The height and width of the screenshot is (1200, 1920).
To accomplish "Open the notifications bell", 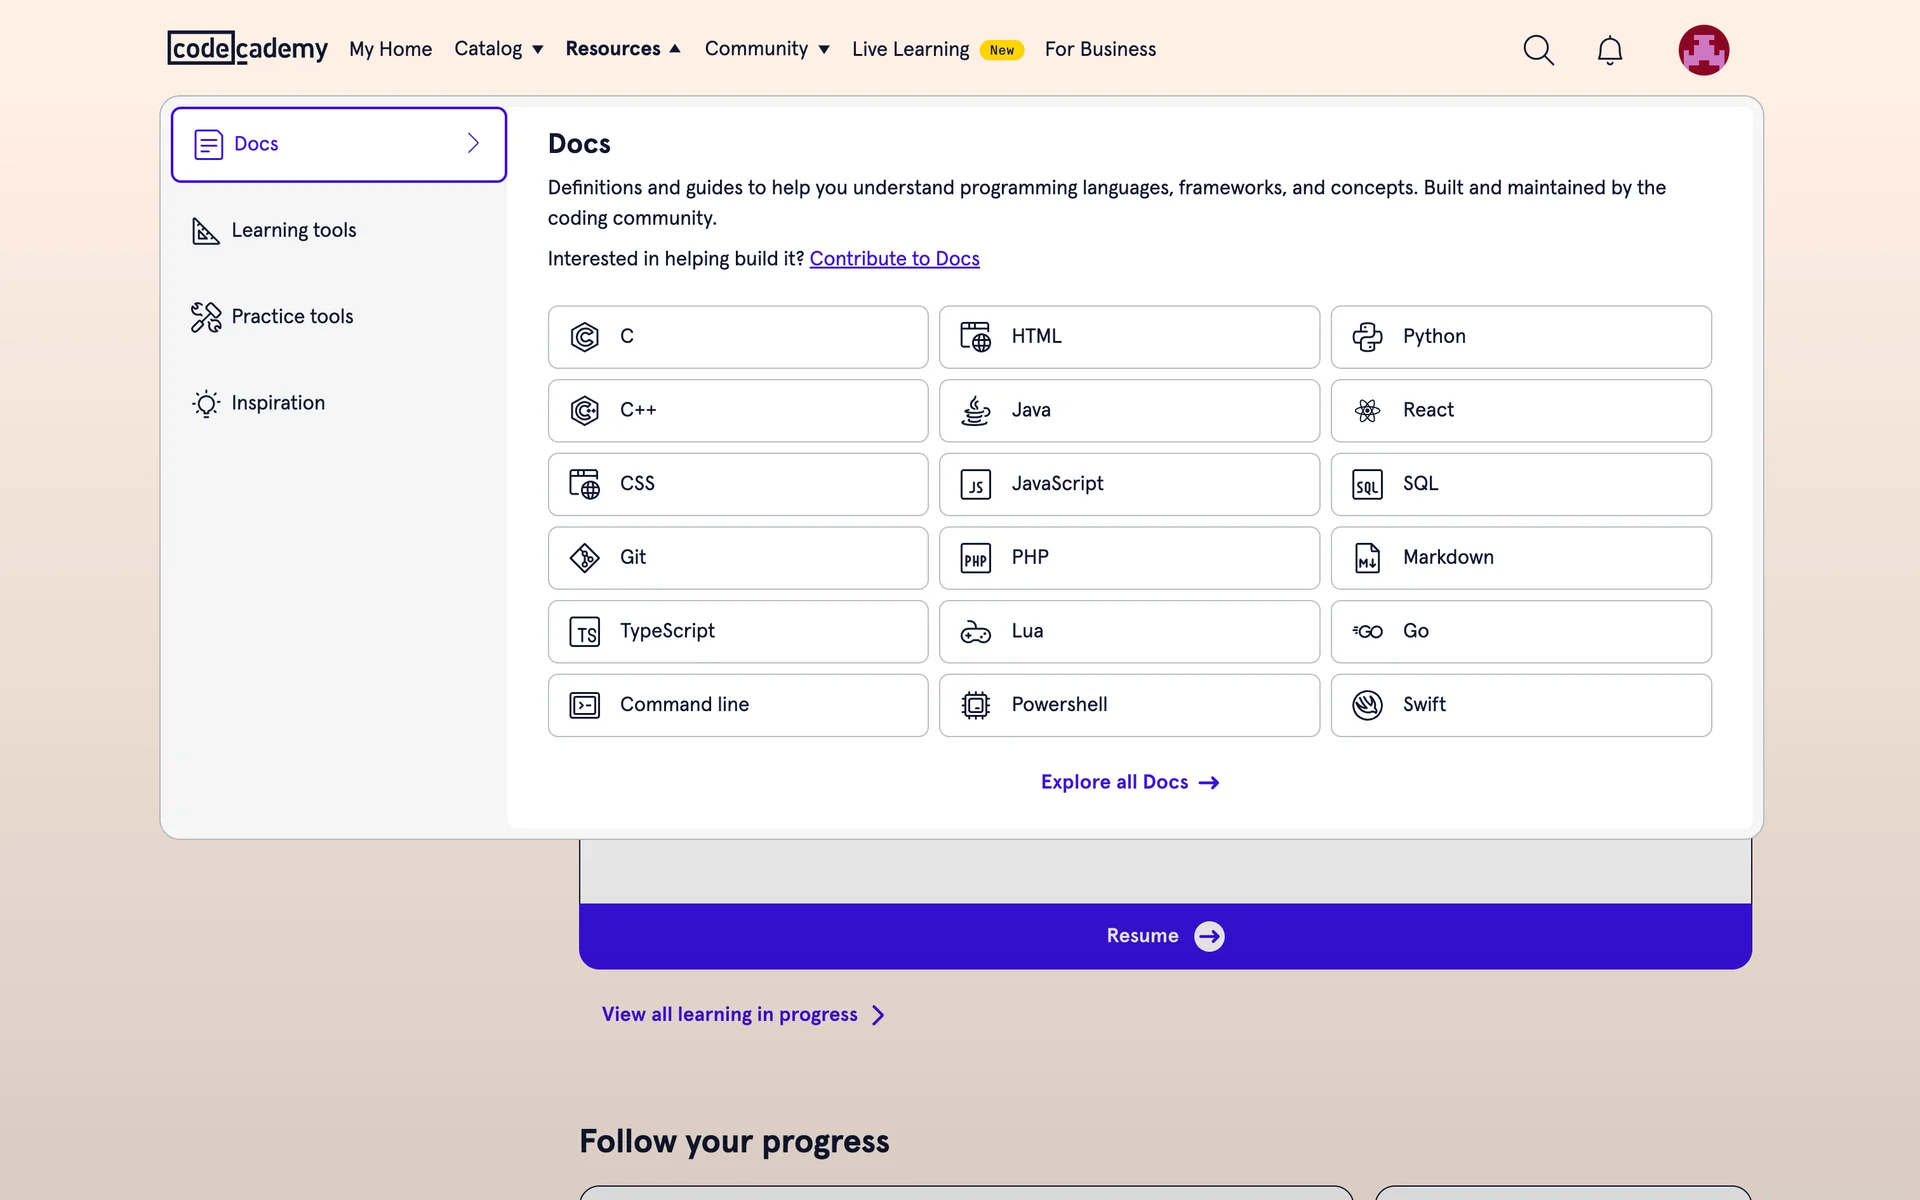I will 1609,50.
